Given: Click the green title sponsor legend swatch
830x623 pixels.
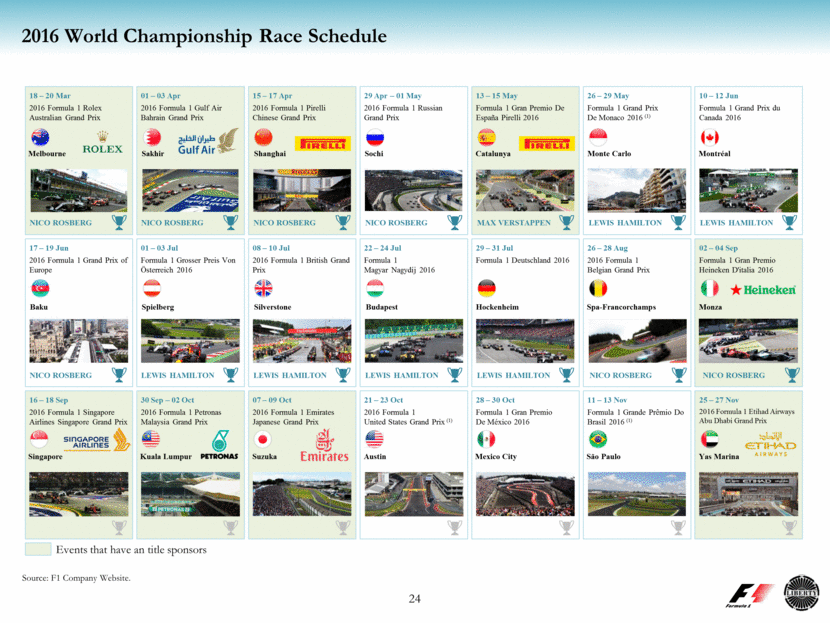Looking at the screenshot, I should click(37, 549).
